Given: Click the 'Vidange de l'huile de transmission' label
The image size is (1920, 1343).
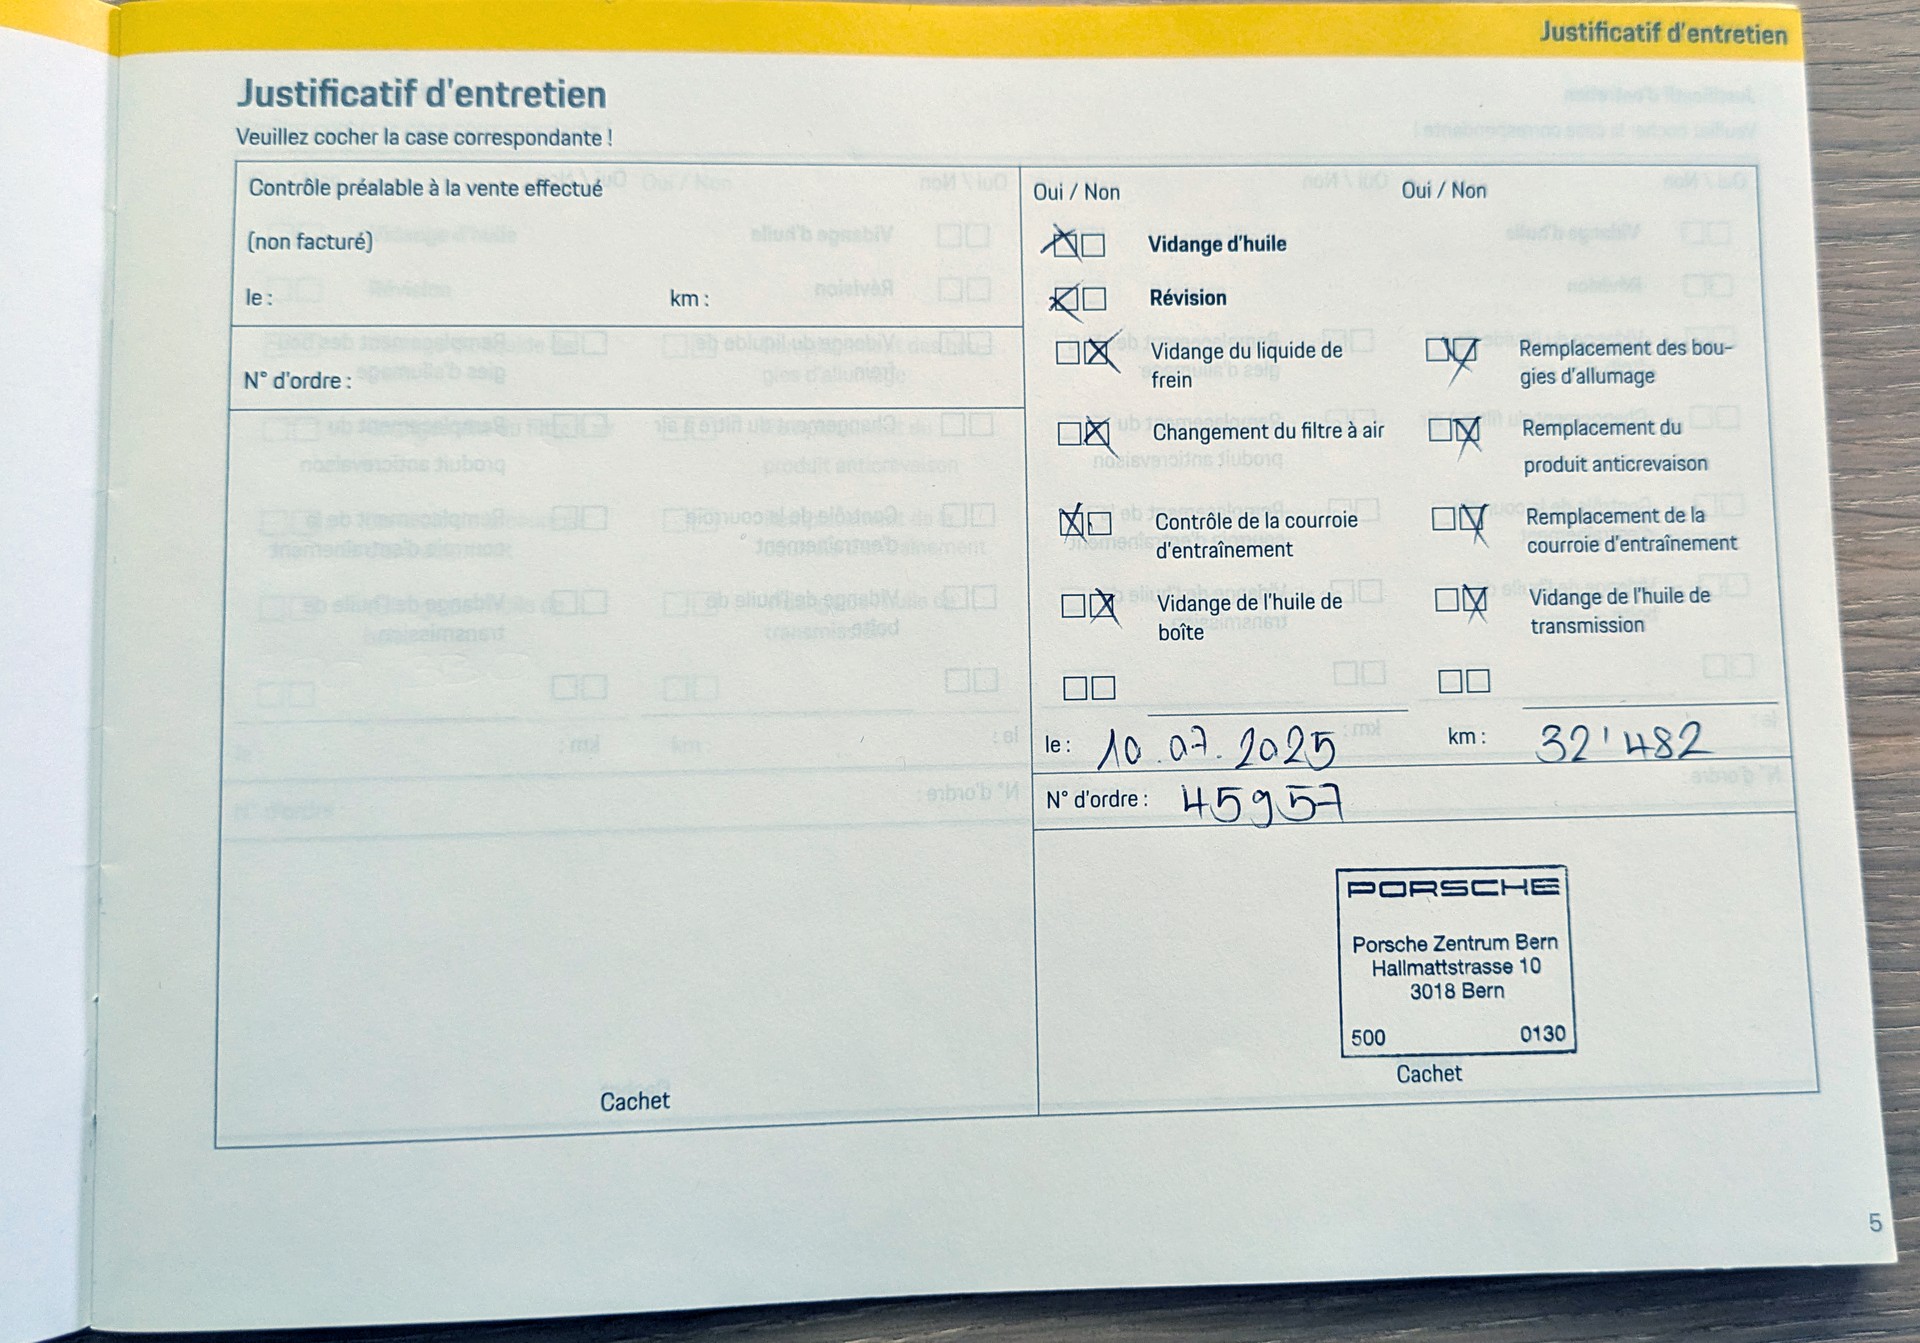Looking at the screenshot, I should [x=1620, y=610].
